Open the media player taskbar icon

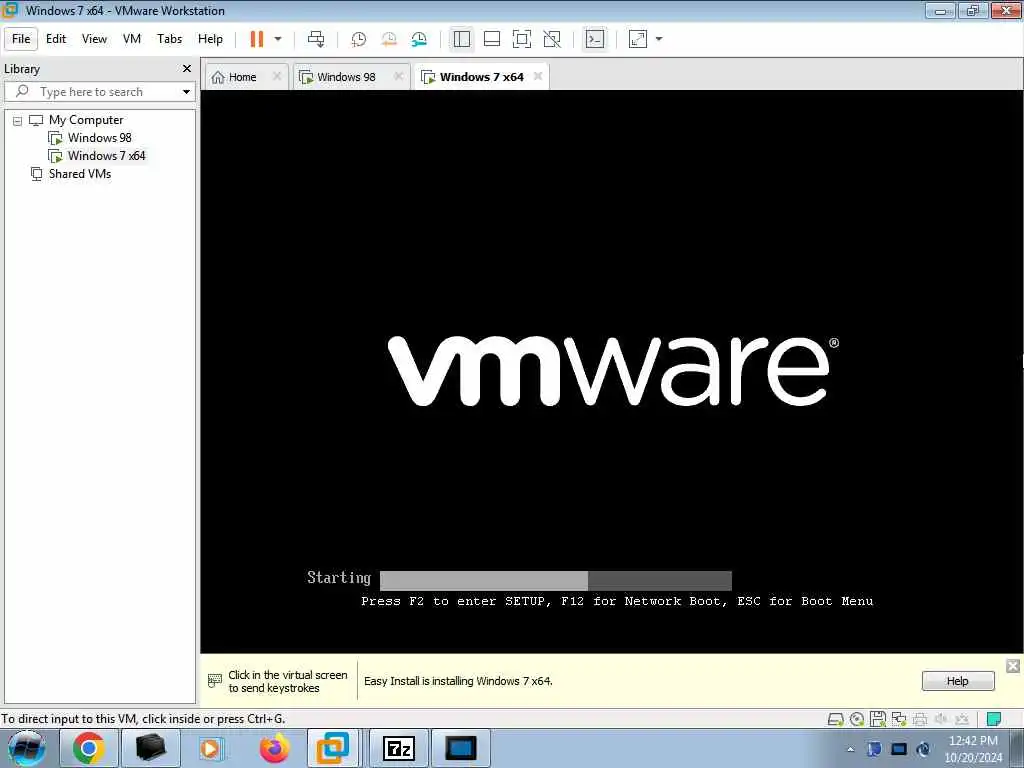click(x=211, y=748)
